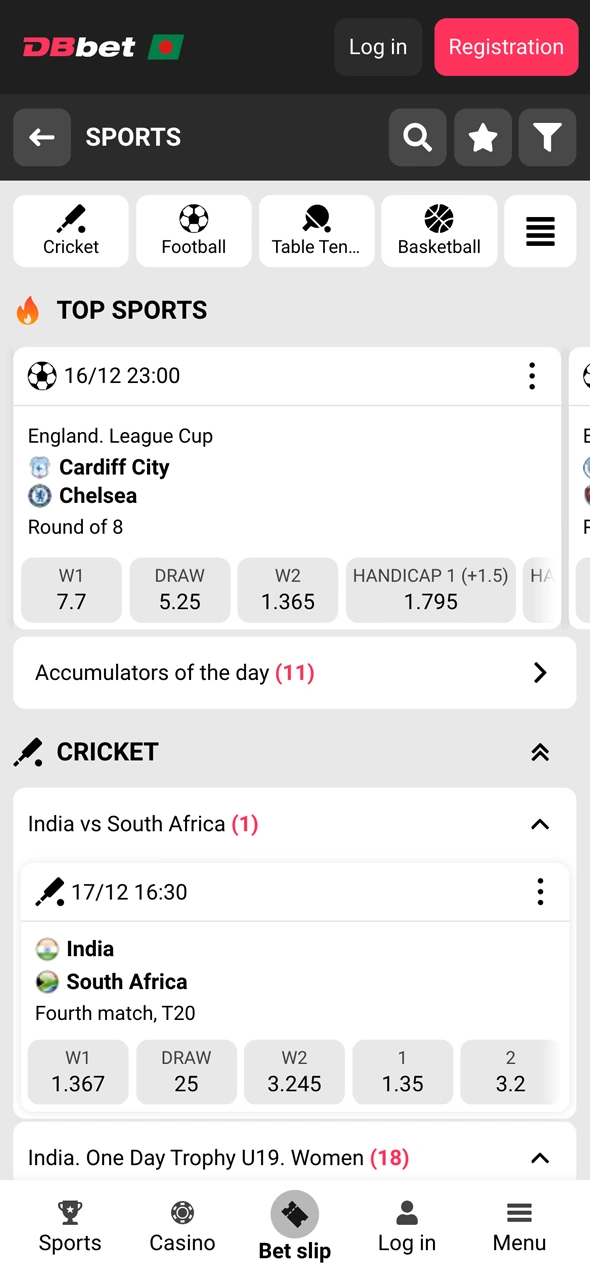This screenshot has width=590, height=1280.
Task: Open the Football category
Action: [x=193, y=231]
